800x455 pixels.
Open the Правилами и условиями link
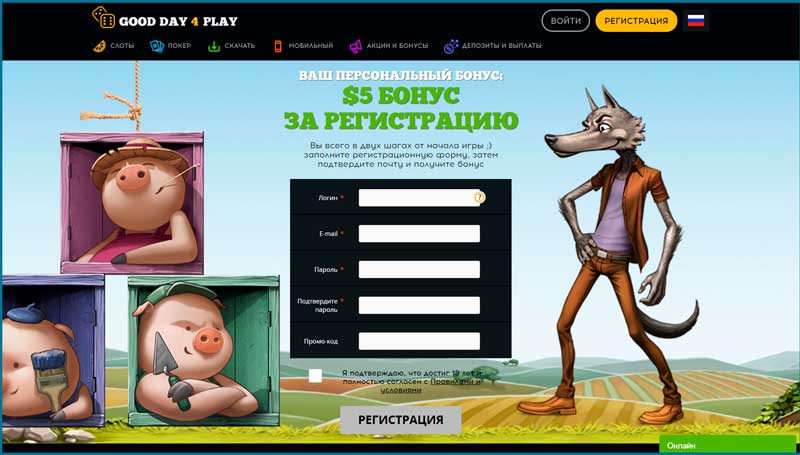click(x=431, y=386)
